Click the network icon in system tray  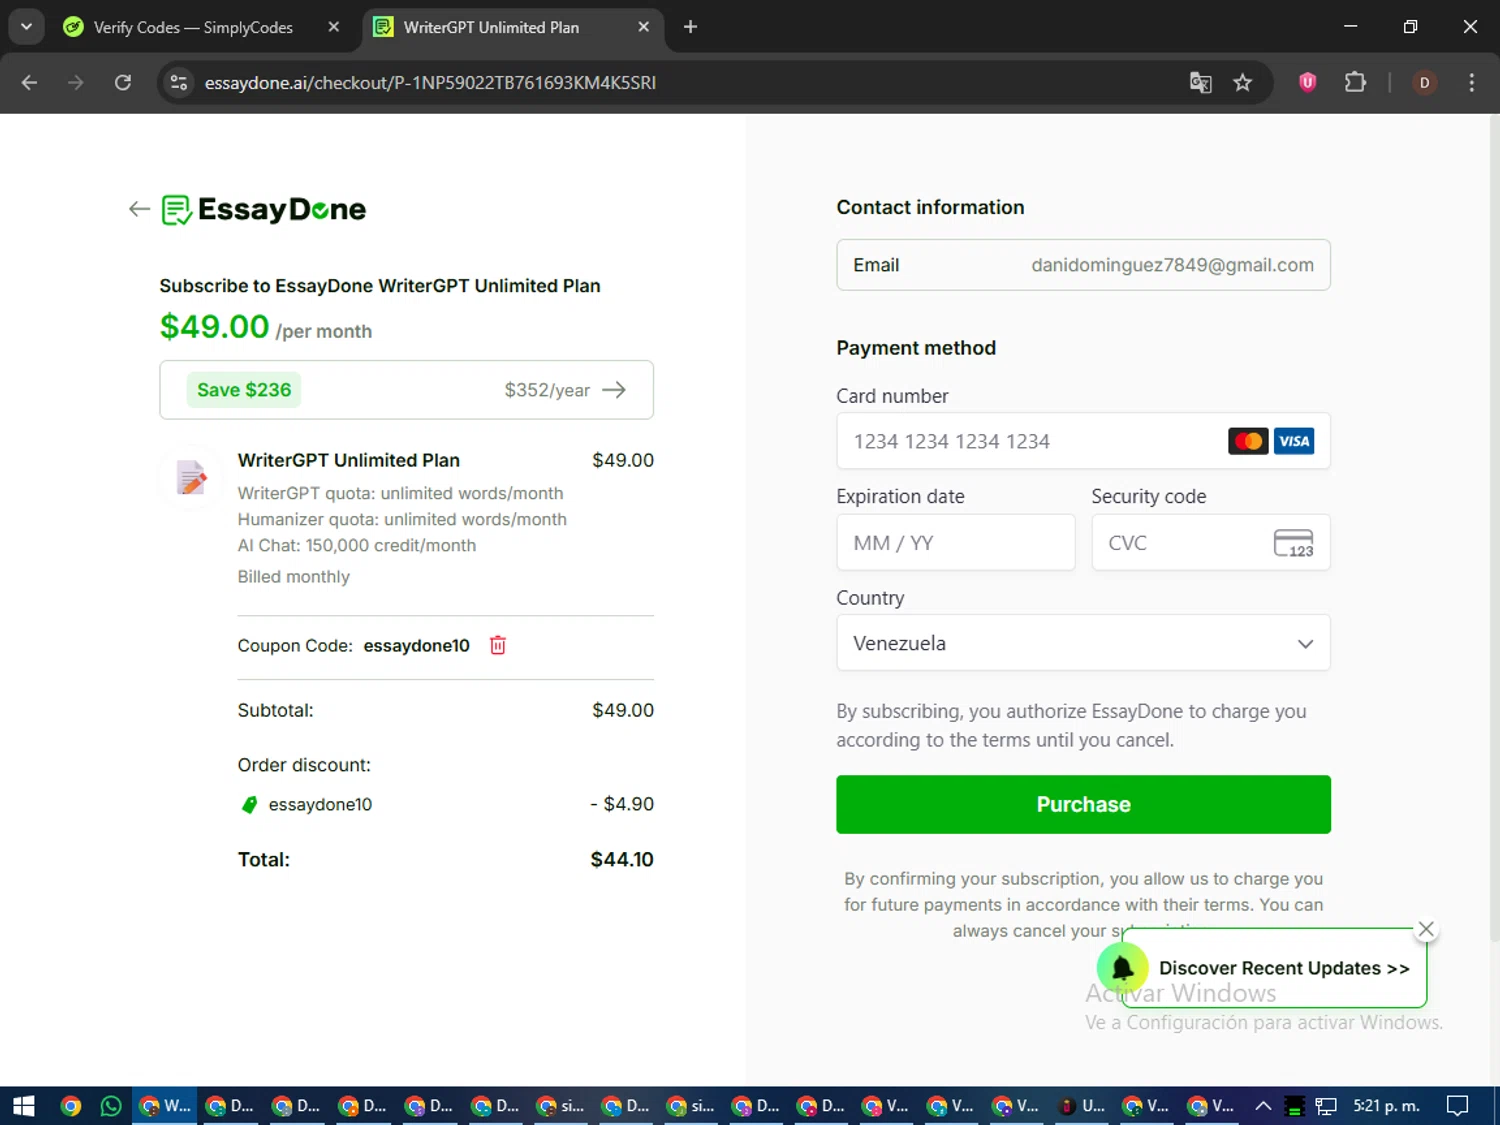point(1326,1106)
